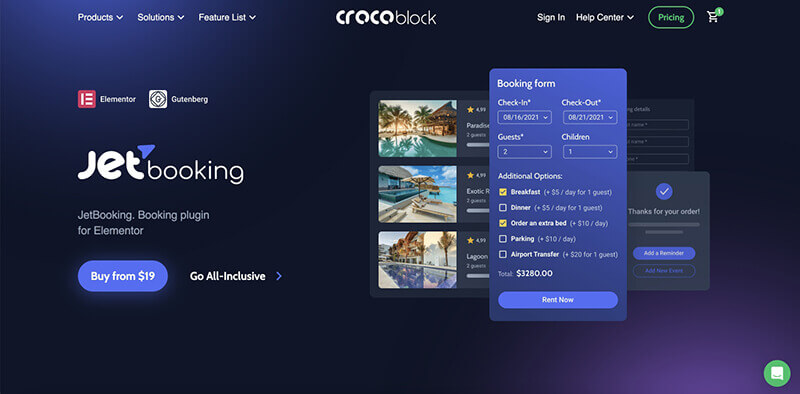Click the Rent Now button
The image size is (800, 394).
coord(558,300)
